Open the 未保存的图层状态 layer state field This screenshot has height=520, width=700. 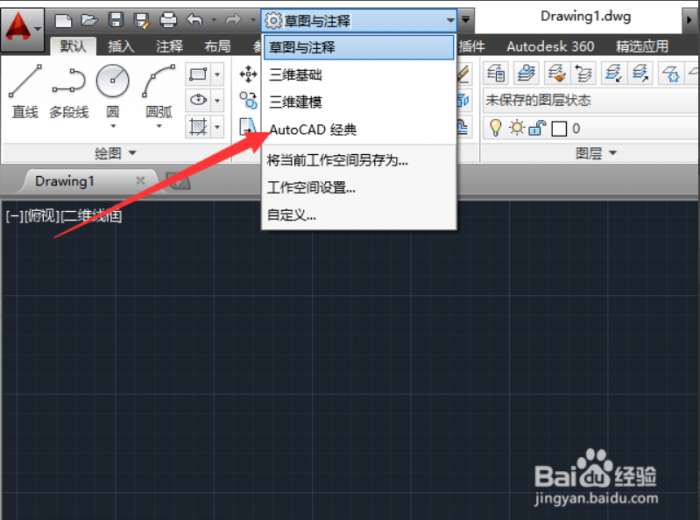click(x=590, y=100)
